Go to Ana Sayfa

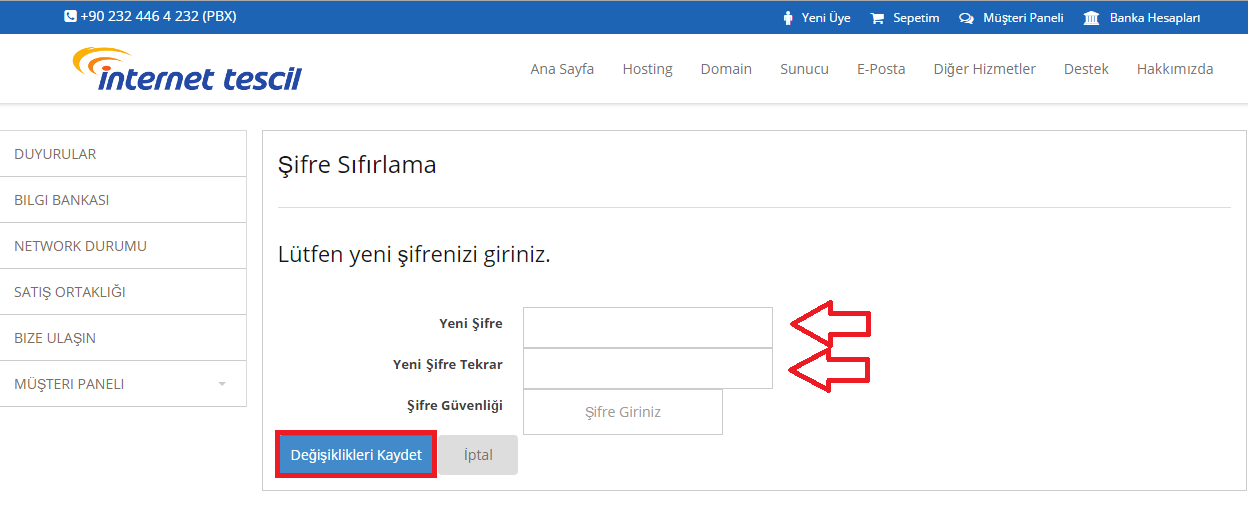[x=562, y=69]
